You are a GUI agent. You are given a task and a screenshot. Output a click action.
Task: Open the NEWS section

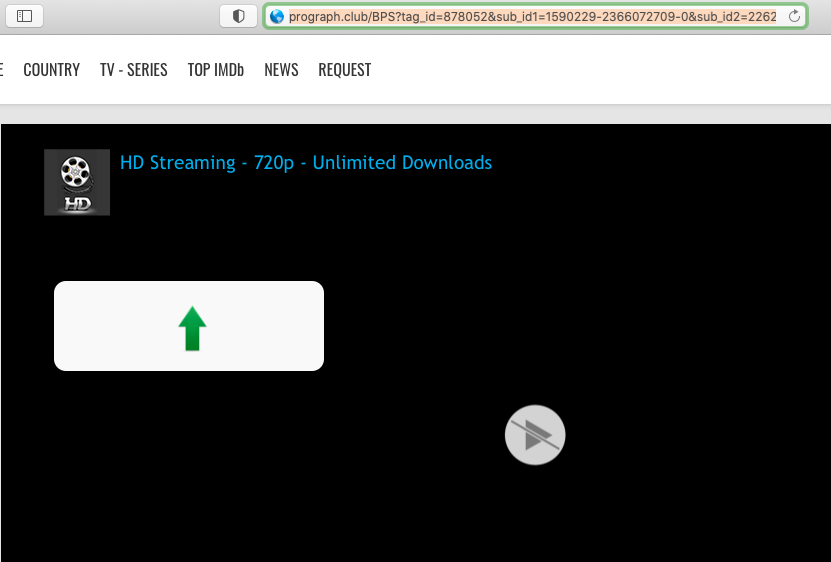click(281, 70)
